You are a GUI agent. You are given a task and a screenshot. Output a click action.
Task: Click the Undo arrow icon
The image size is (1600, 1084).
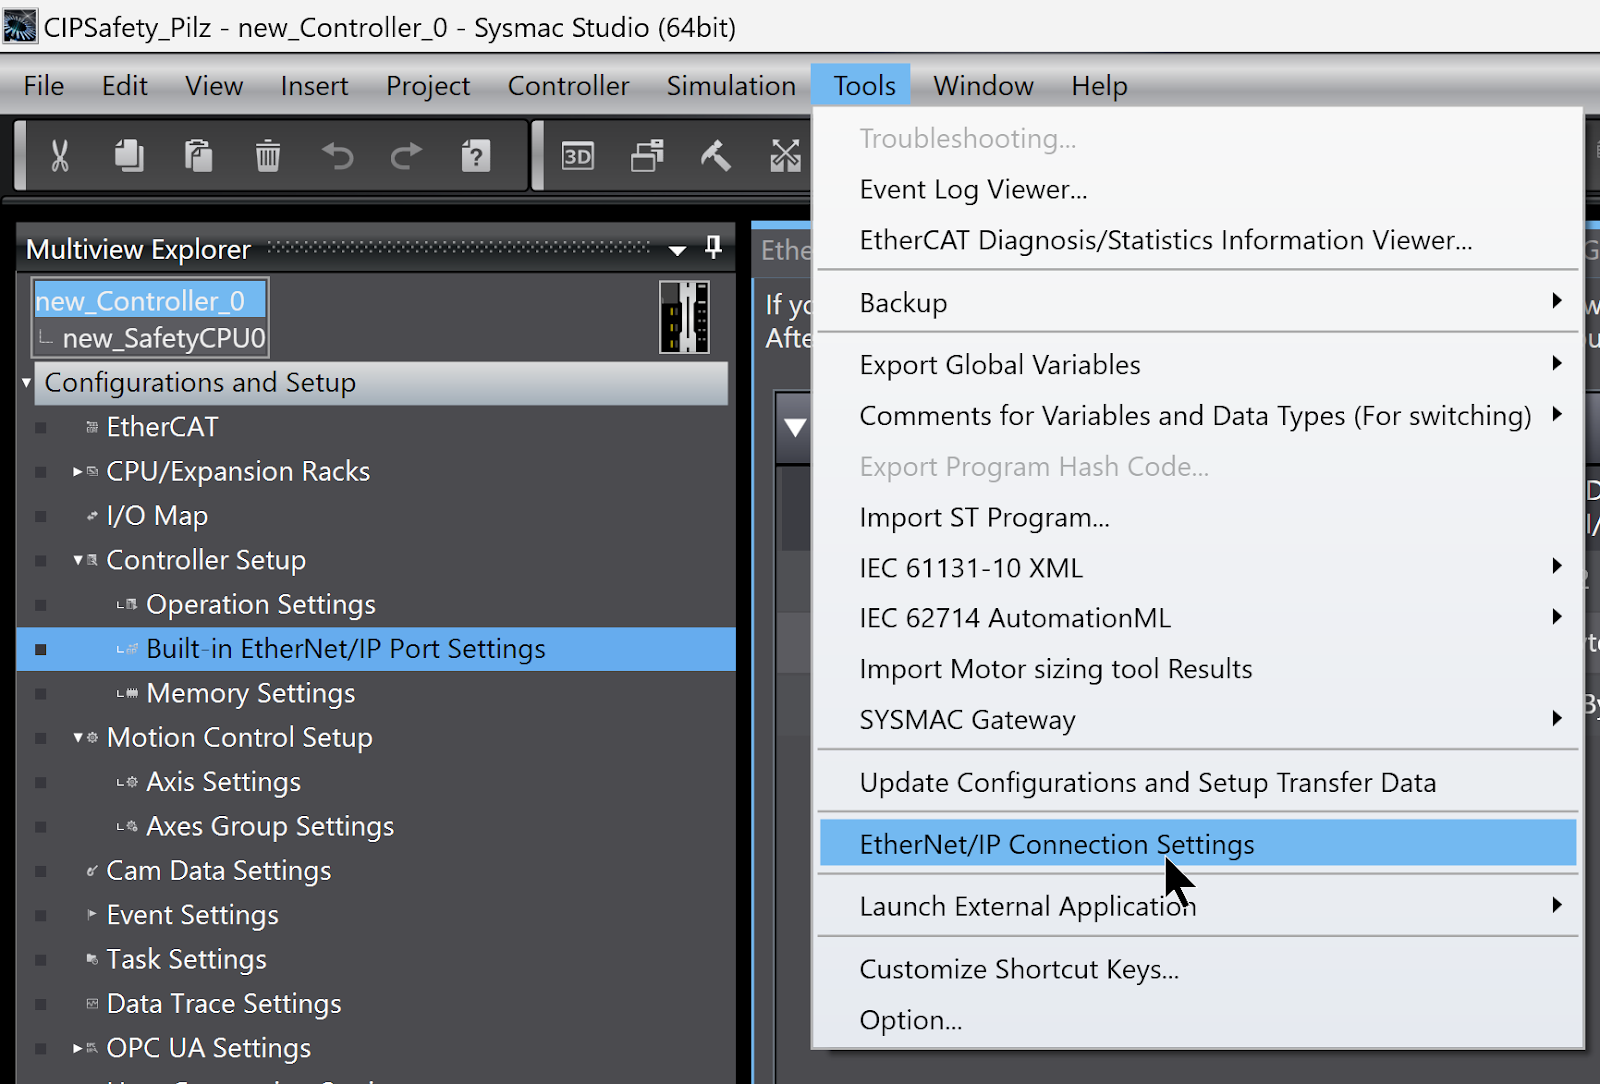point(337,156)
